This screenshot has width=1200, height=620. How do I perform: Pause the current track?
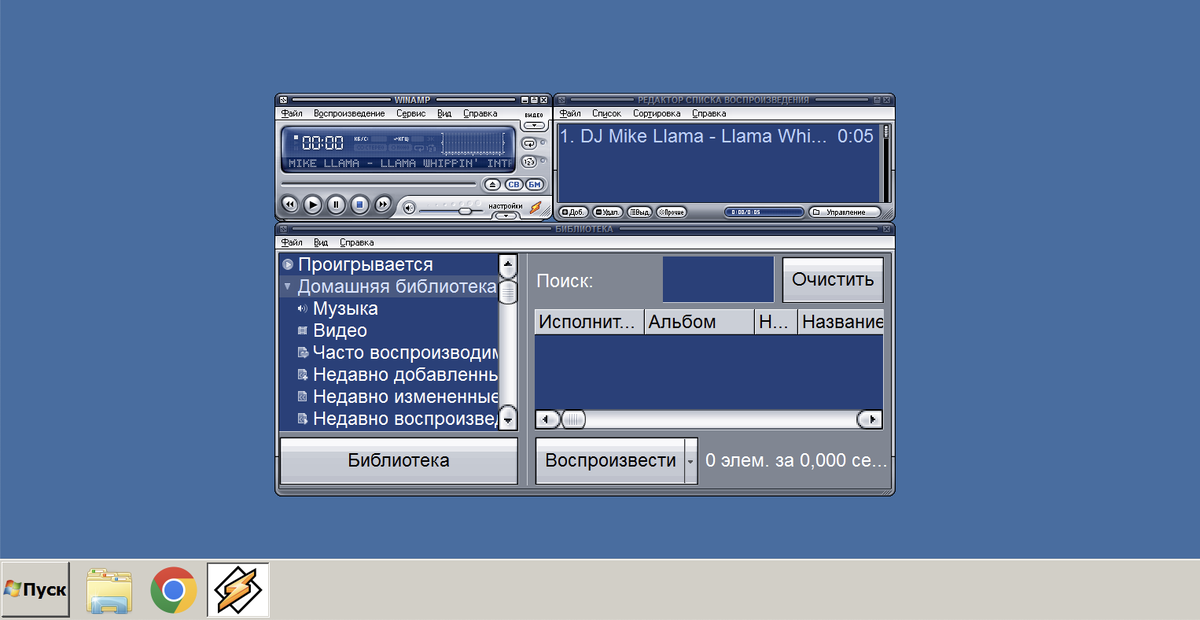pos(336,204)
